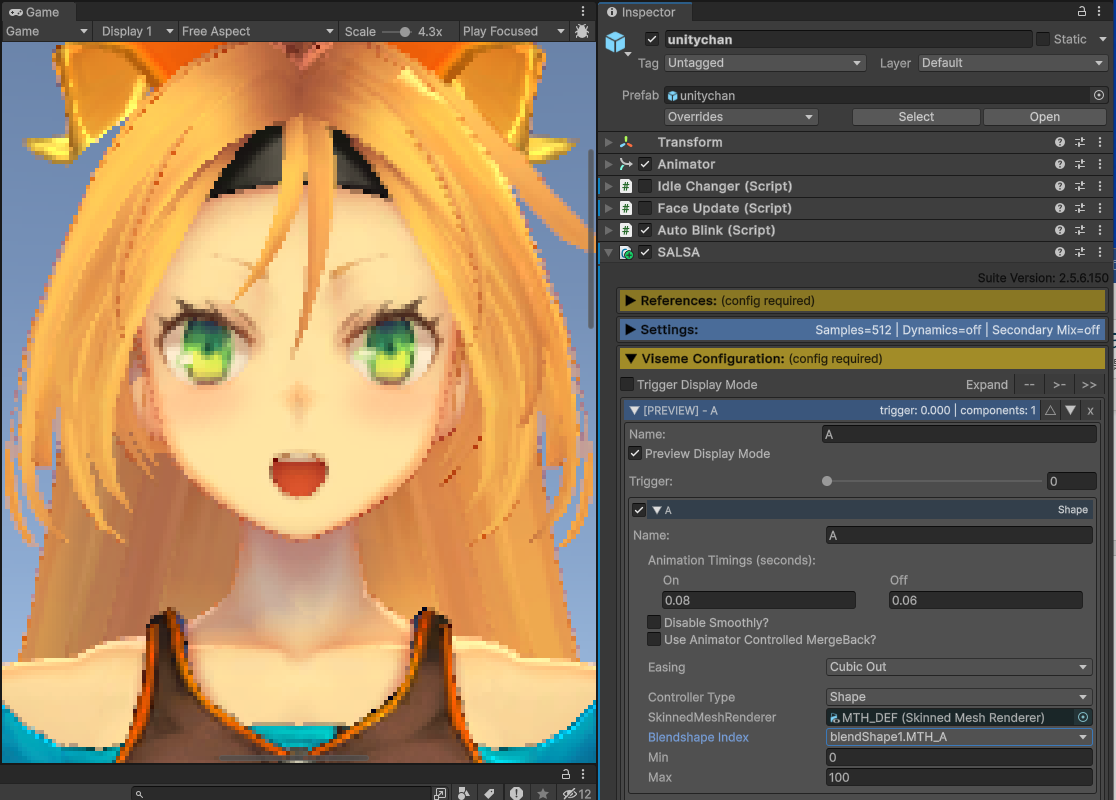Click the search-by-label tag icon

click(x=490, y=793)
